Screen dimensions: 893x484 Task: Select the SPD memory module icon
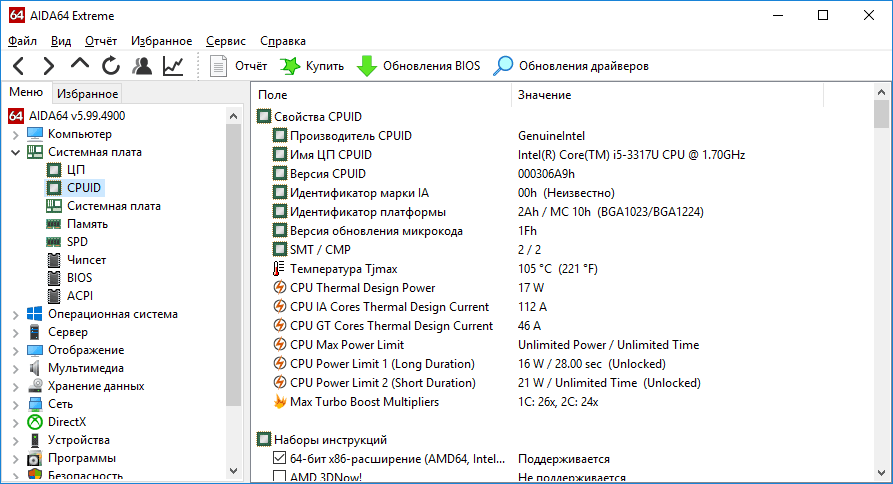click(54, 242)
